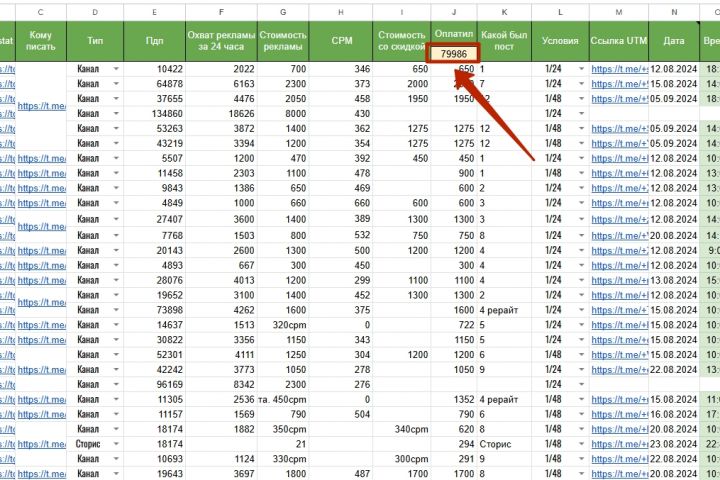This screenshot has width=720, height=480.
Task: Click the Какой был пост header cell
Action: (x=504, y=41)
